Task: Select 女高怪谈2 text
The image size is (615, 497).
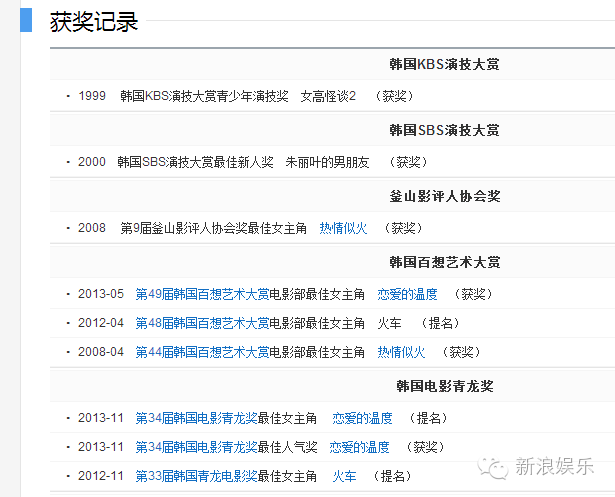Action: pos(328,96)
